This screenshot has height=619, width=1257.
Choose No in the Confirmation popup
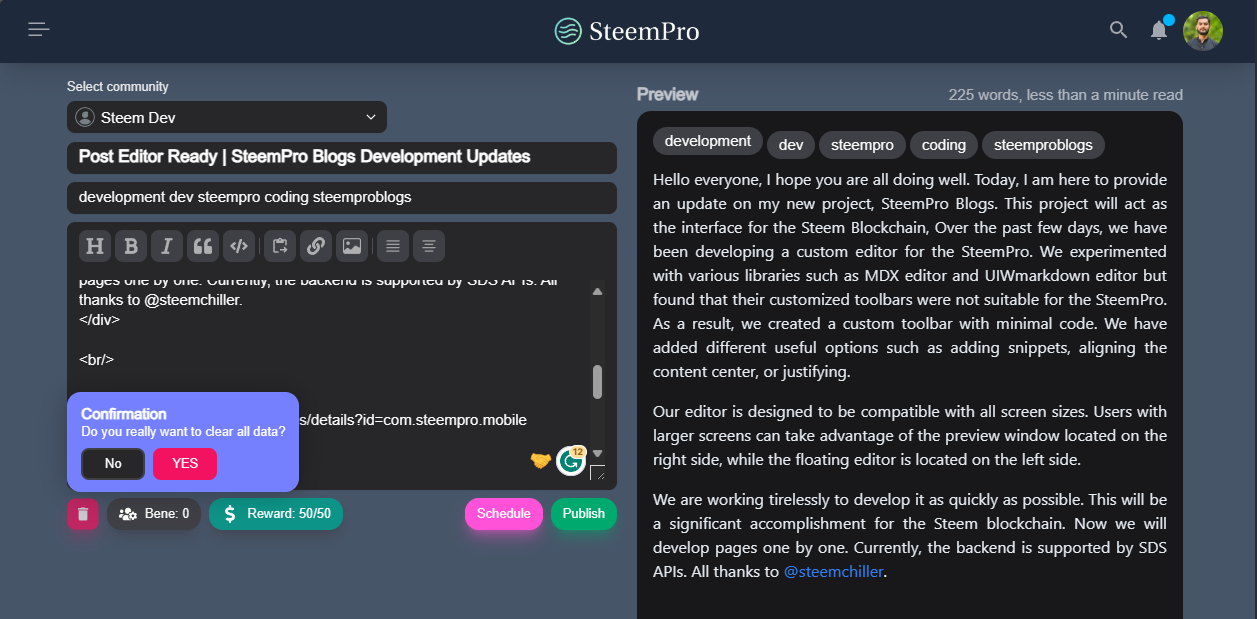tap(113, 464)
